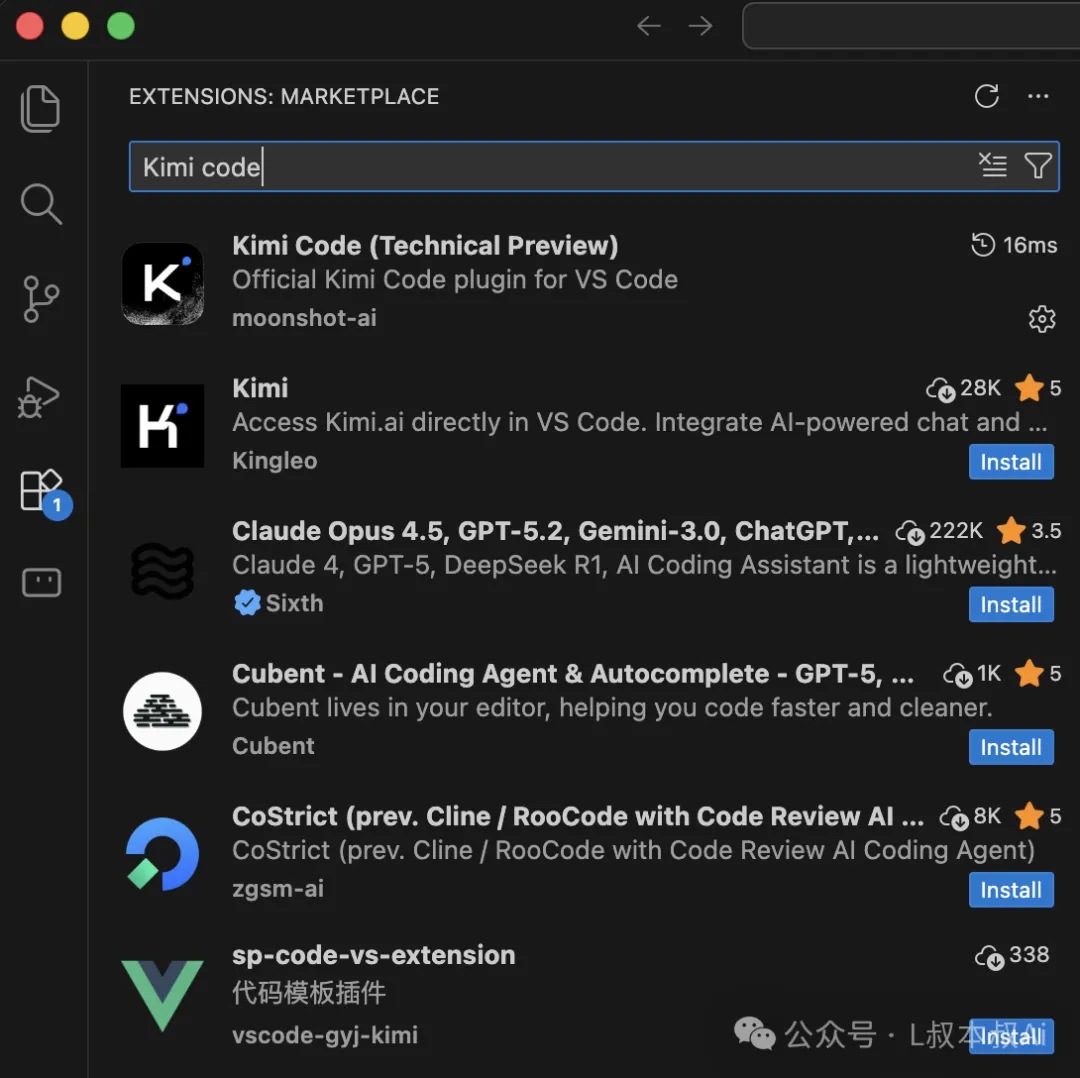Screen dimensions: 1080x1078
Task: Click the 5 star rating for Cubent
Action: (1038, 674)
